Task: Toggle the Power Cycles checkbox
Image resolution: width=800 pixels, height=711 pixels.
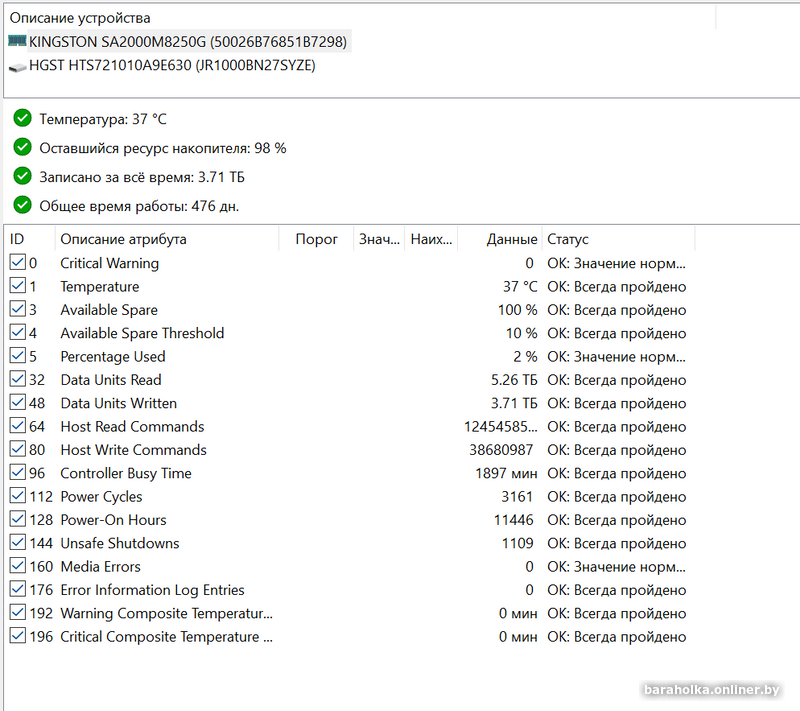Action: 18,496
